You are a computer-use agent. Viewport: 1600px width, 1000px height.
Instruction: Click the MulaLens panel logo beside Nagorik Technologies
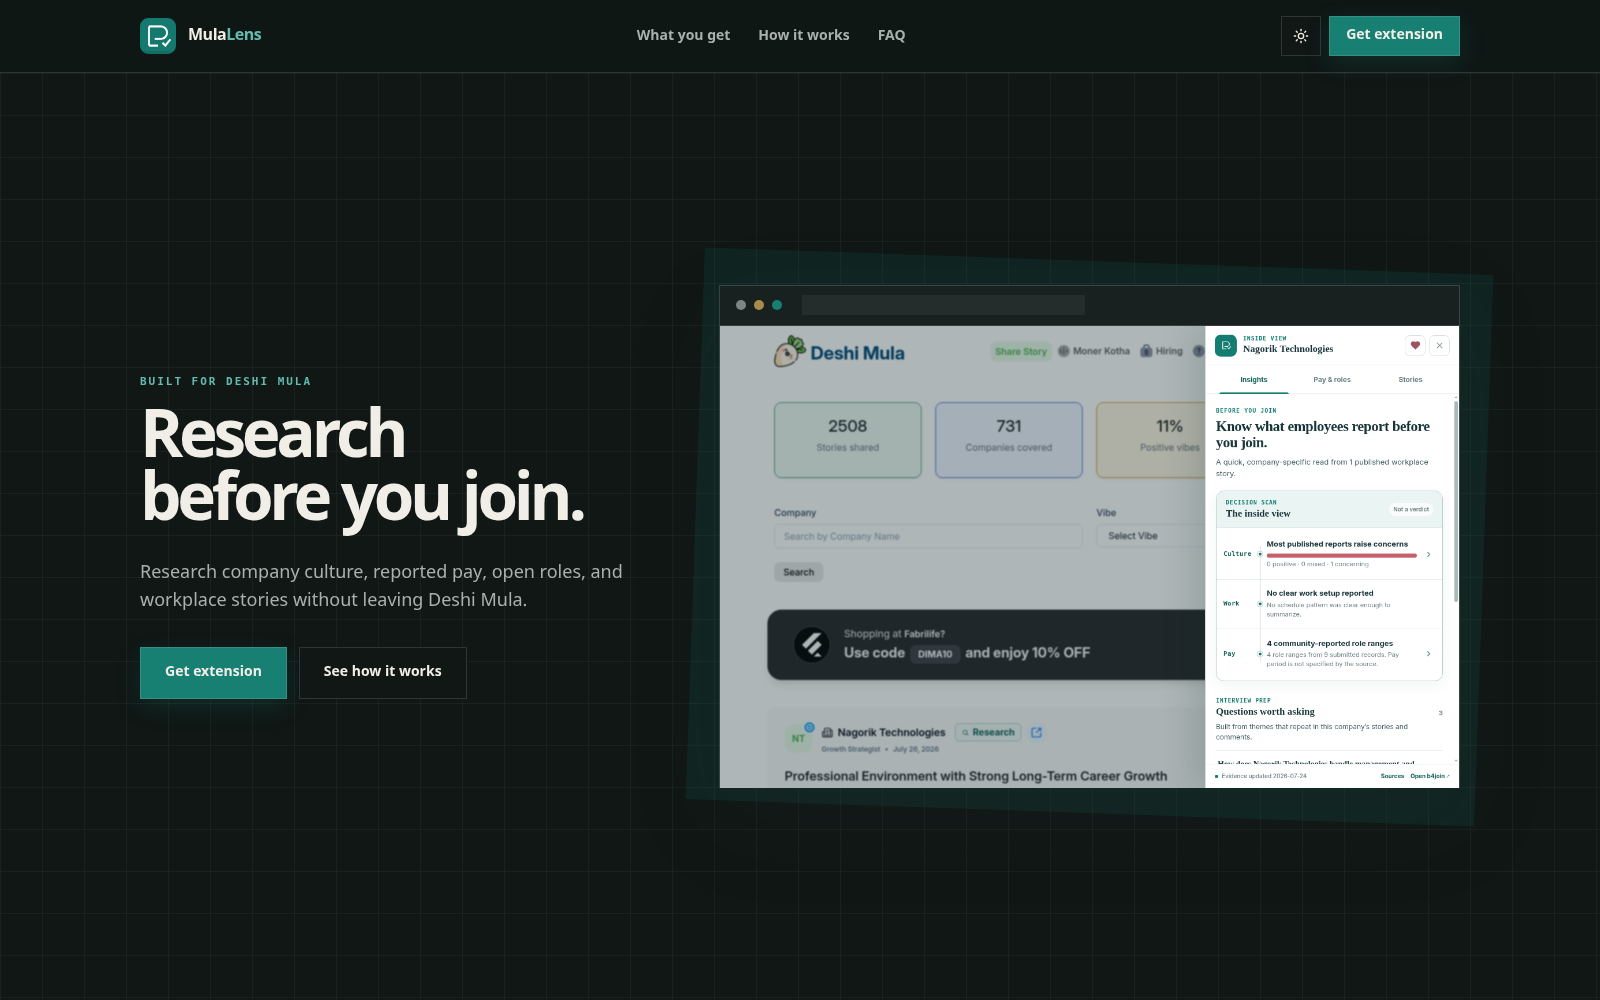(1226, 346)
